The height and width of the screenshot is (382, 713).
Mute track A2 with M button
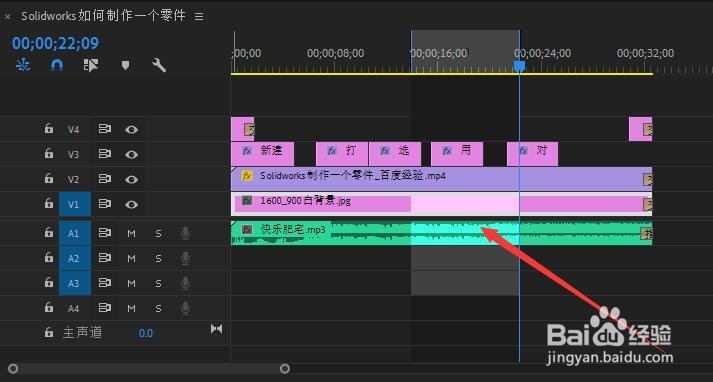click(x=131, y=258)
